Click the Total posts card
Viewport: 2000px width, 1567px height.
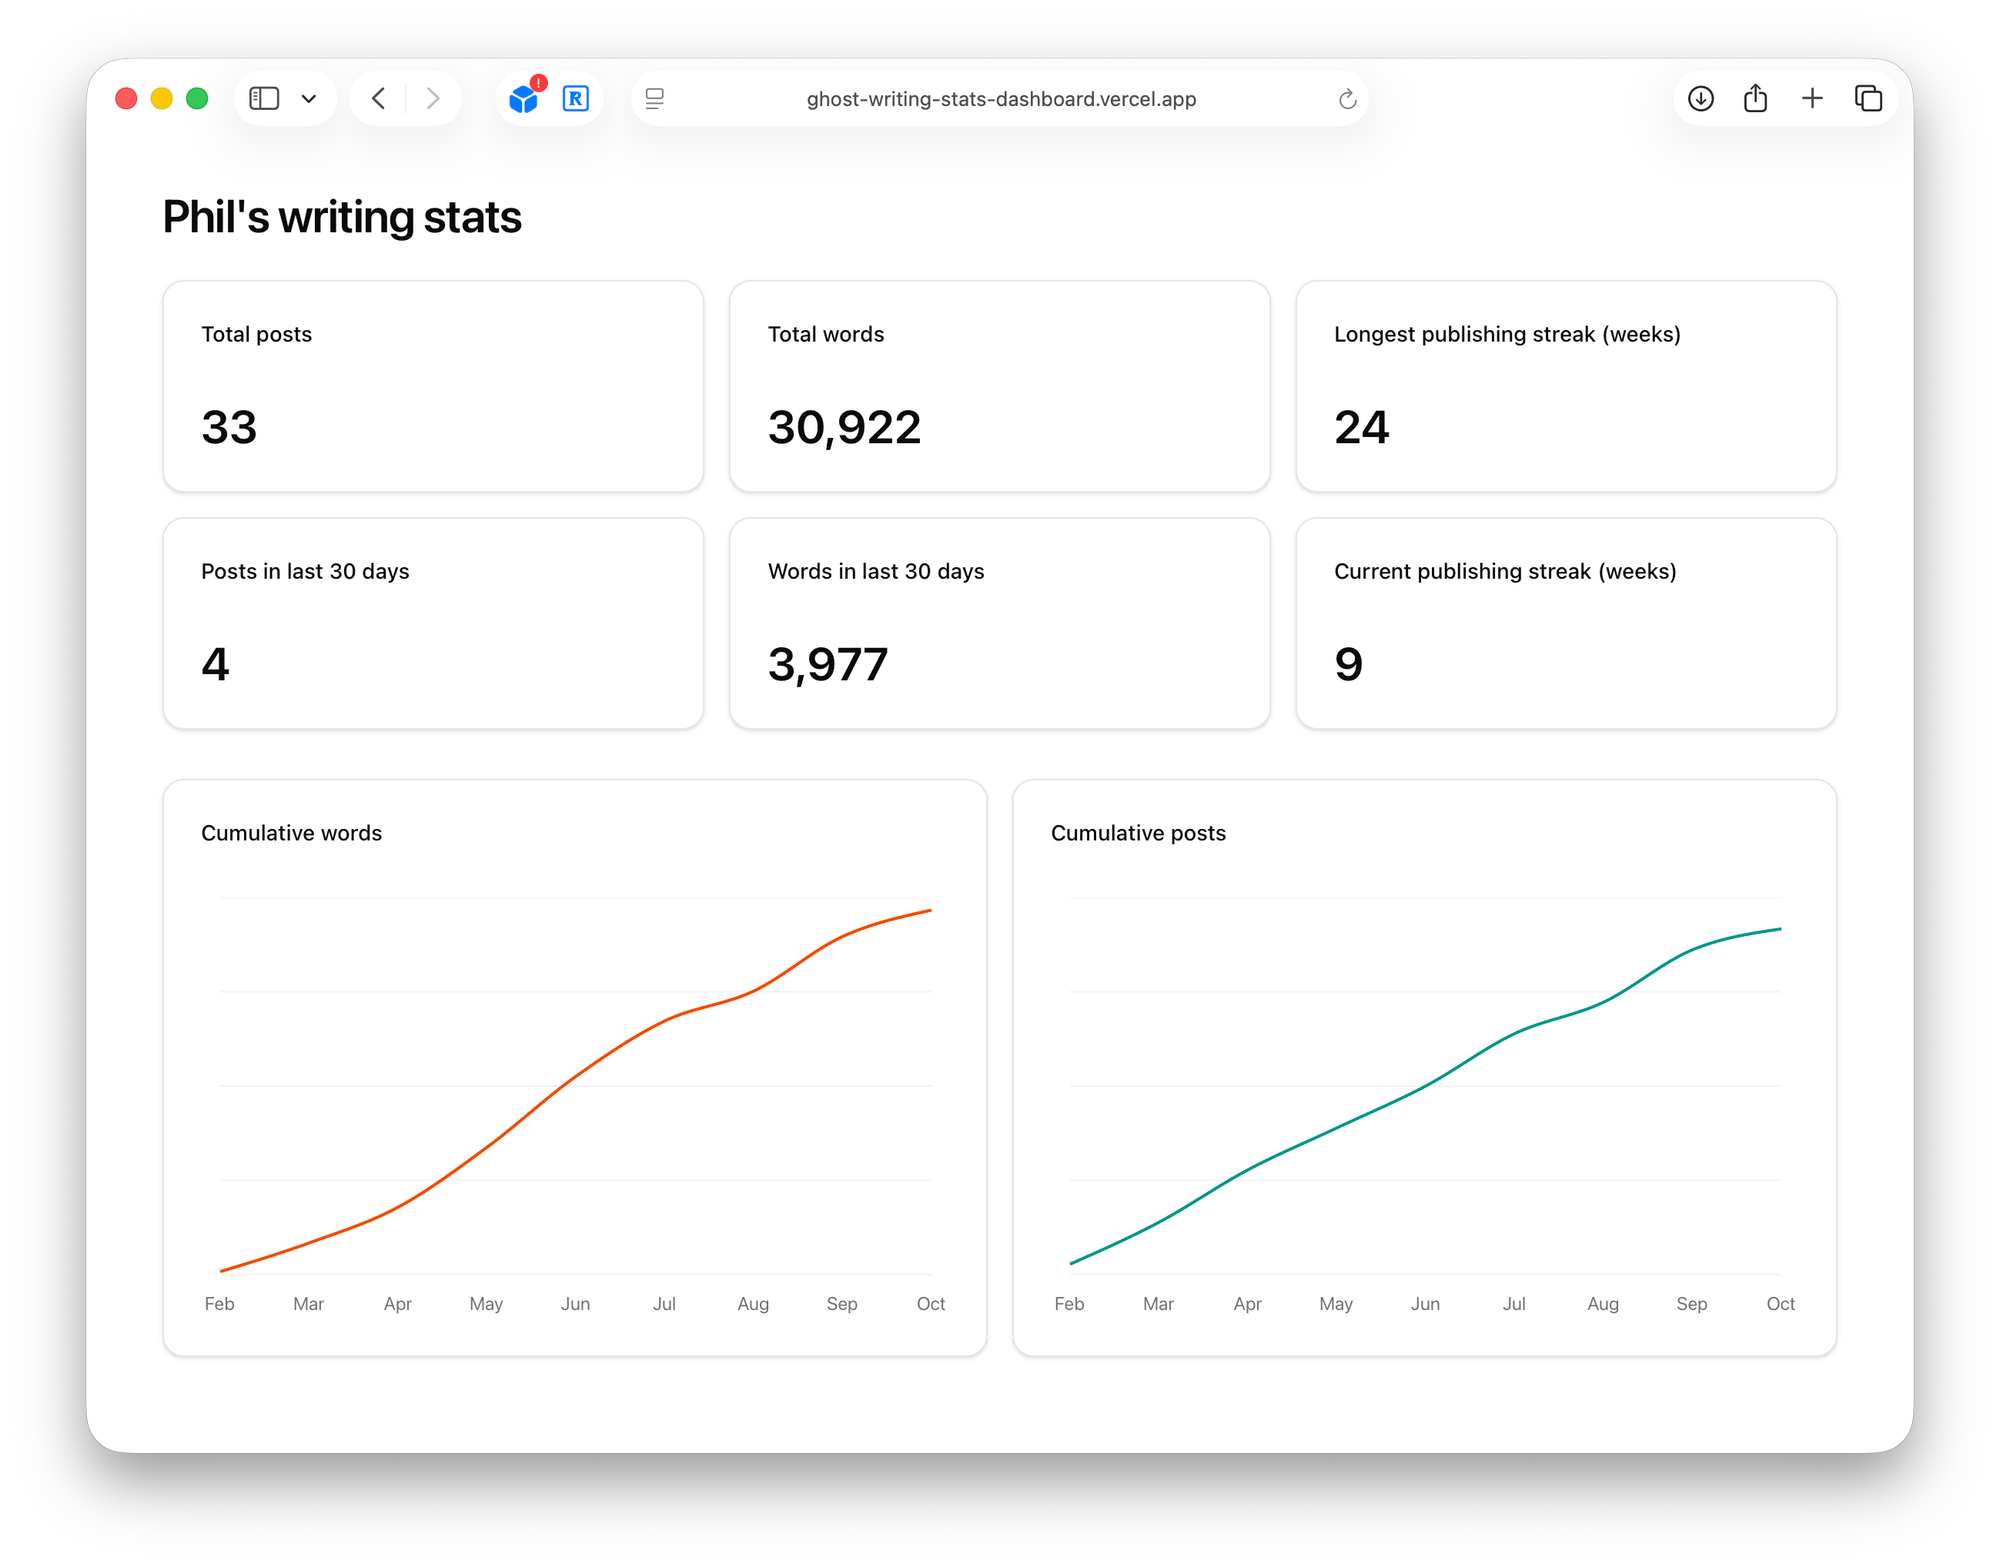coord(433,386)
